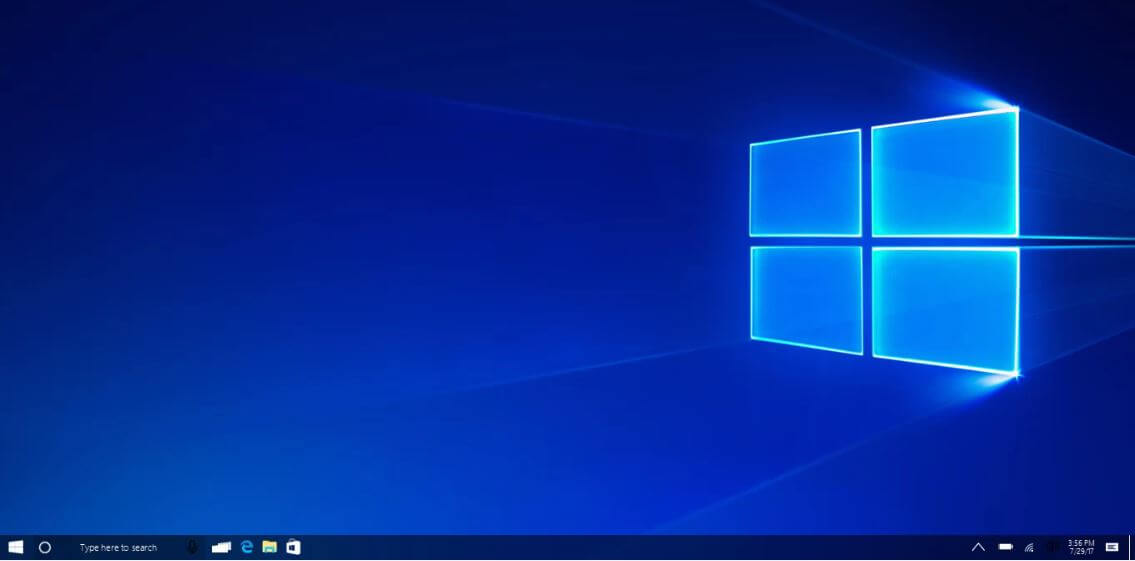1135x561 pixels.
Task: Open File Explorer from the taskbar
Action: click(270, 547)
